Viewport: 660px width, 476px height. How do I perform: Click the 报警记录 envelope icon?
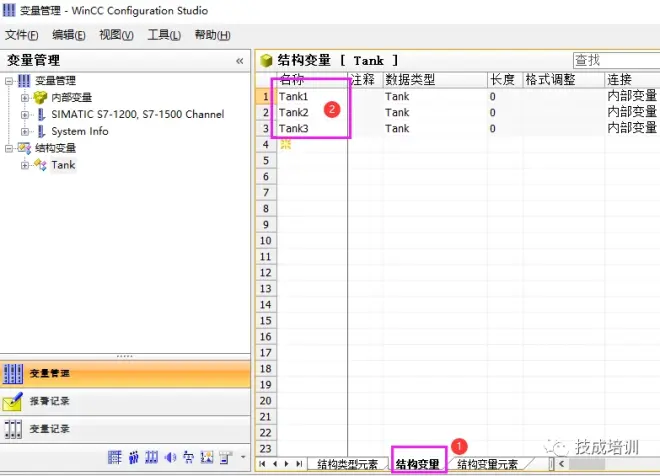click(x=13, y=402)
